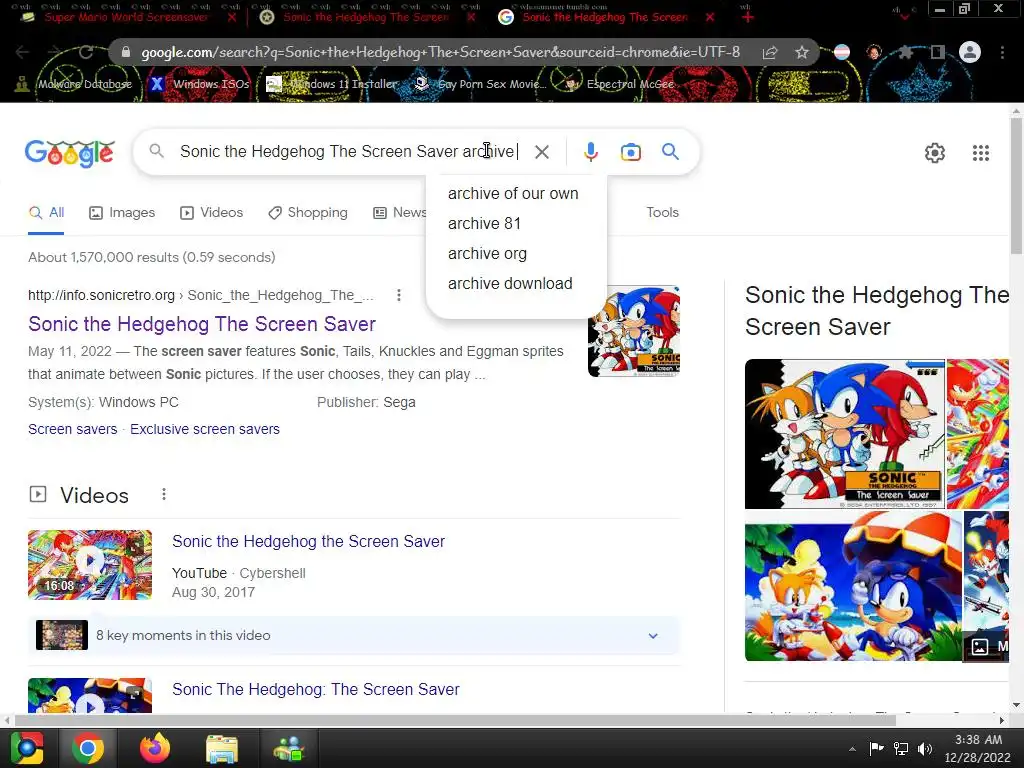The height and width of the screenshot is (768, 1024).
Task: Open a new browser tab
Action: coord(748,17)
